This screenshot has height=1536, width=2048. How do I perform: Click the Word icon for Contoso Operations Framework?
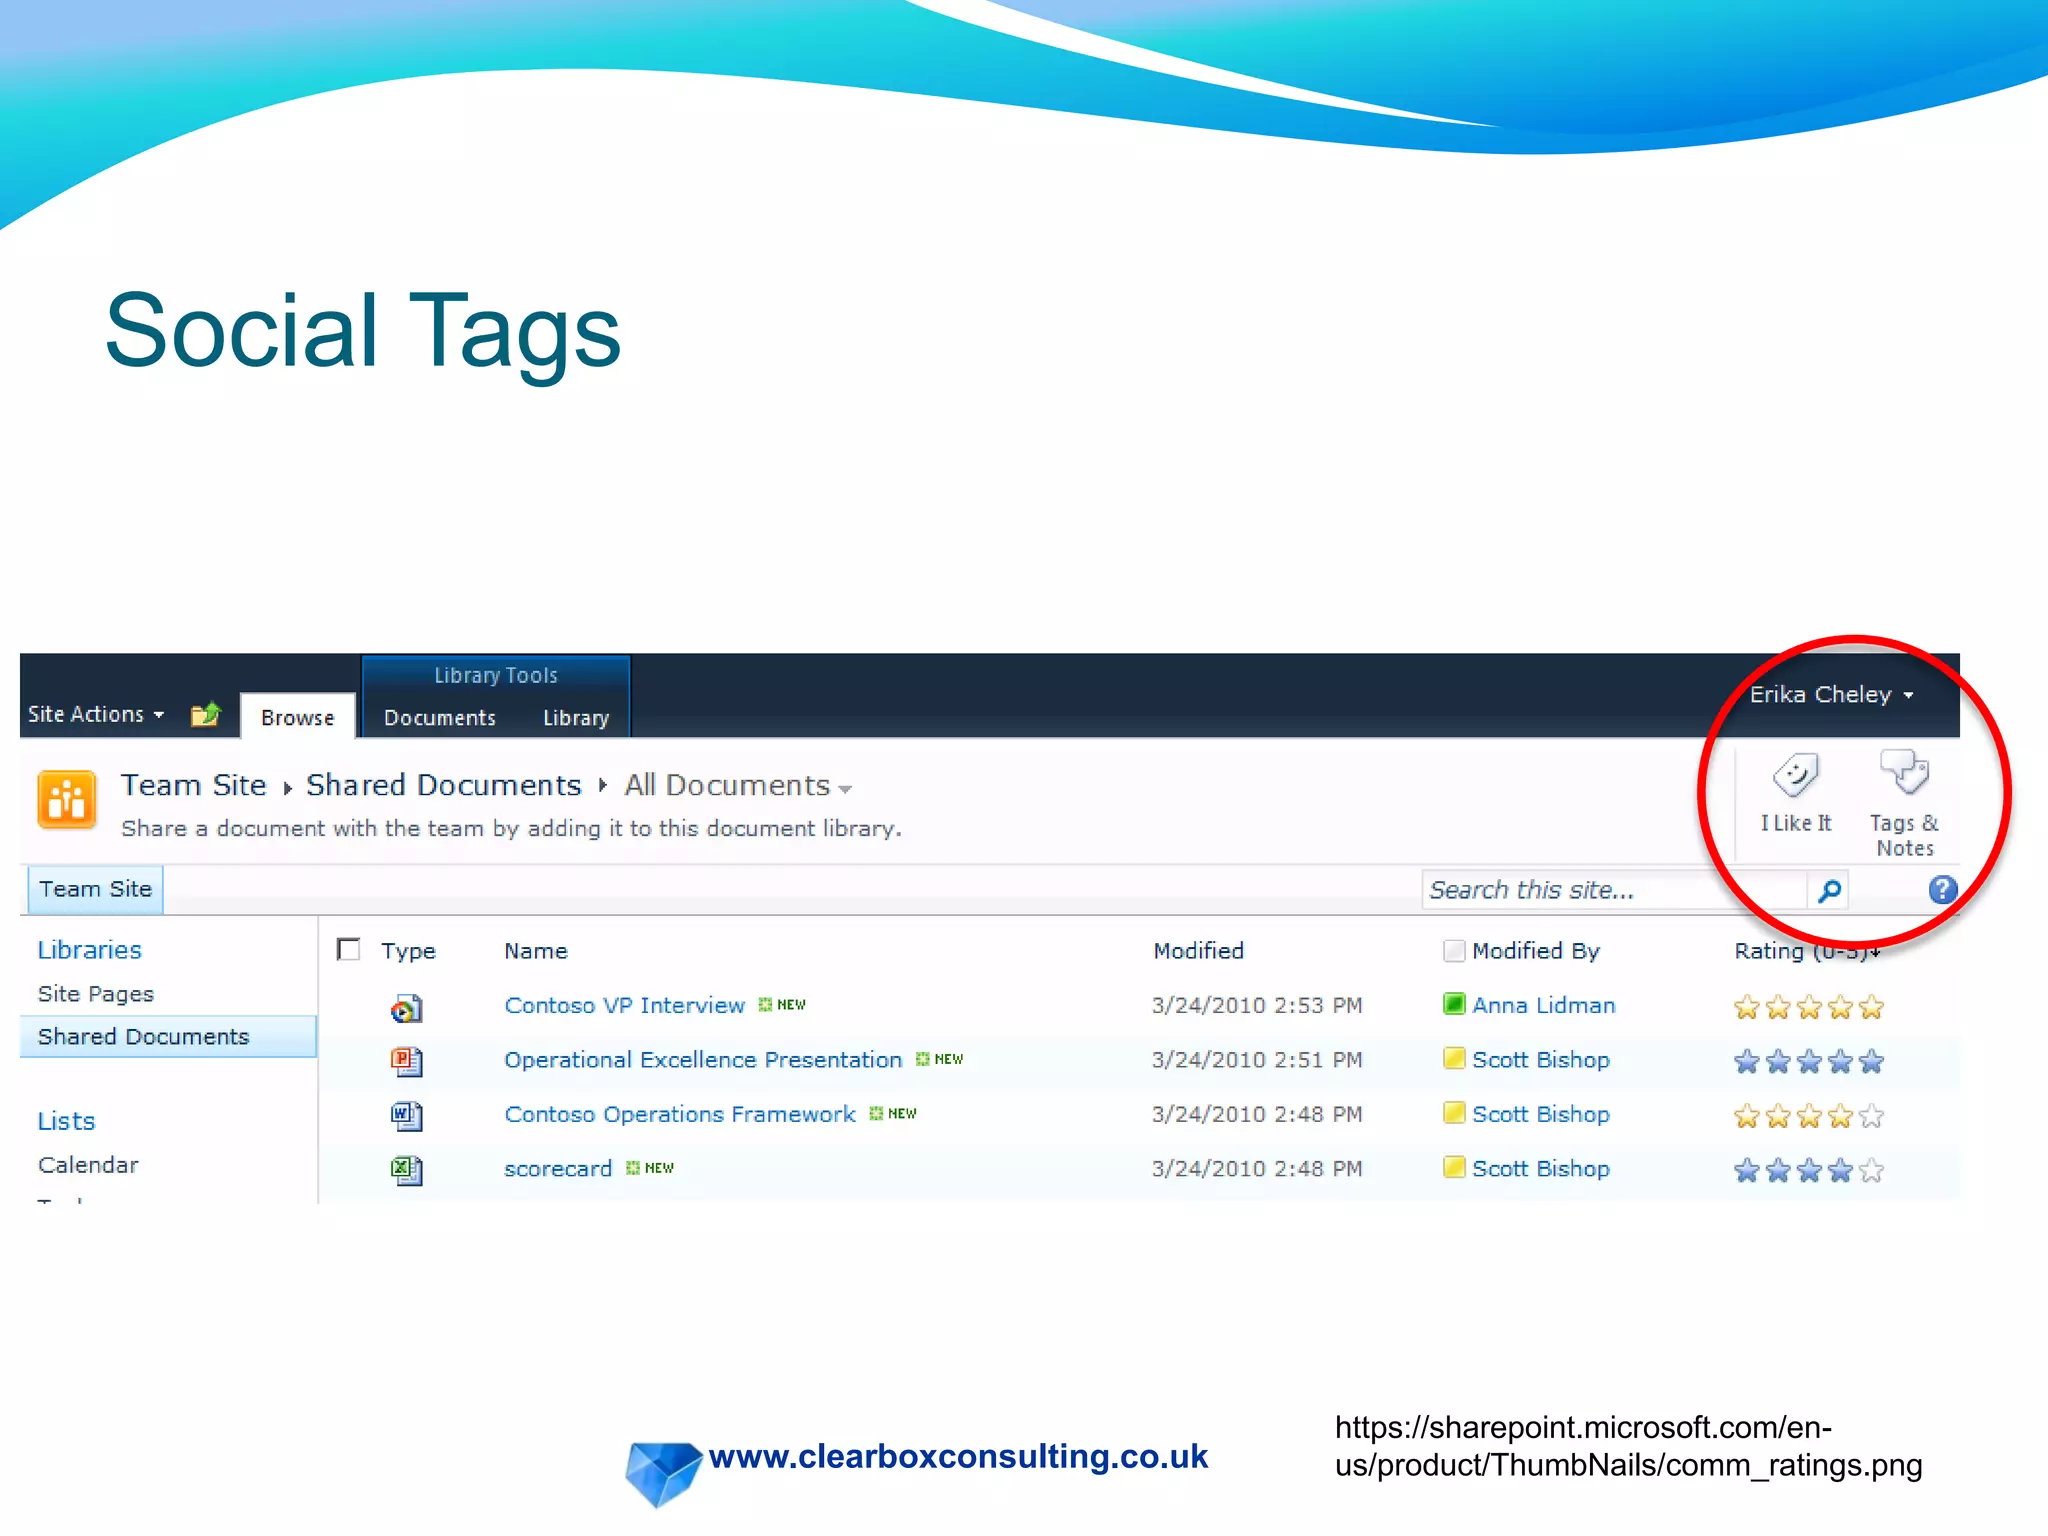(x=406, y=1115)
